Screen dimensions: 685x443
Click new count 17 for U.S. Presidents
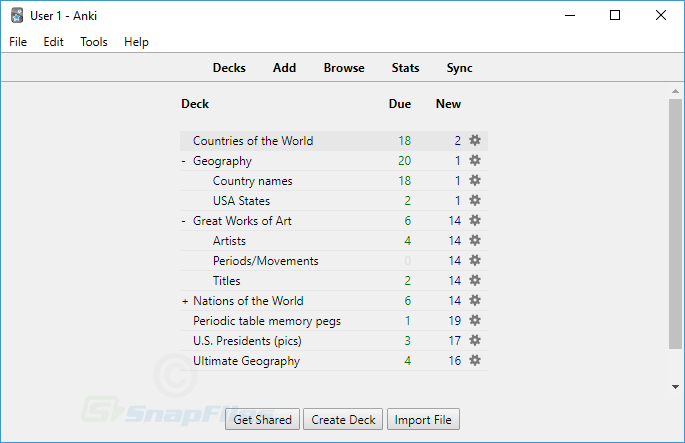point(455,341)
